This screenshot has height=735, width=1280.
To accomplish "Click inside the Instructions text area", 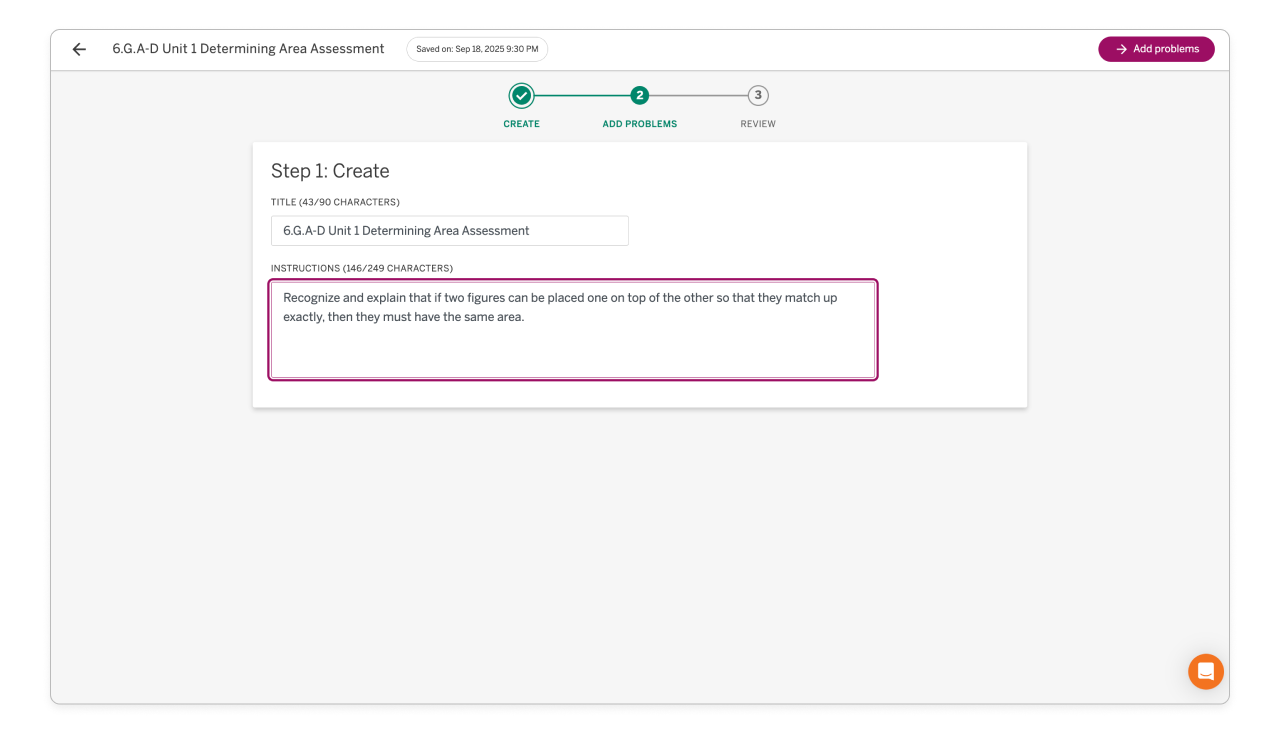I will (573, 330).
